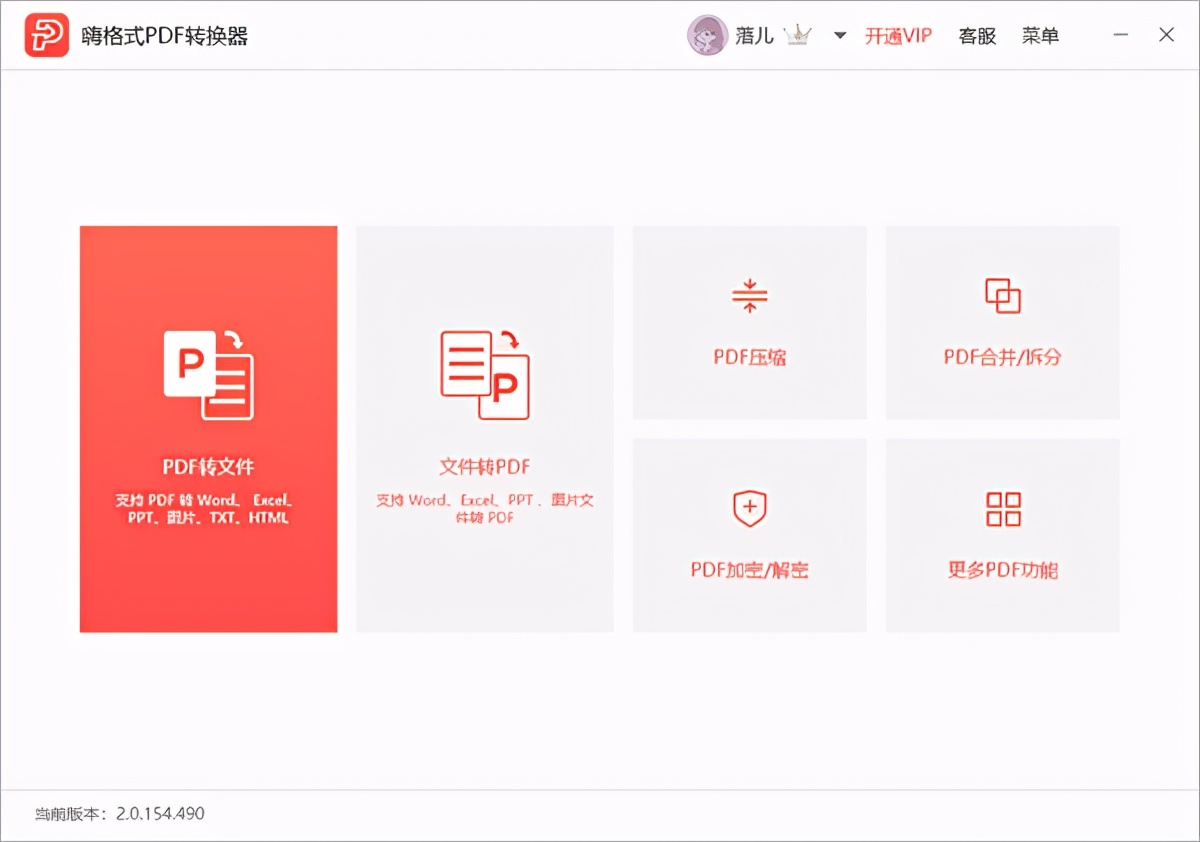Open the 客服 customer service panel
Image resolution: width=1200 pixels, height=842 pixels.
[x=977, y=35]
